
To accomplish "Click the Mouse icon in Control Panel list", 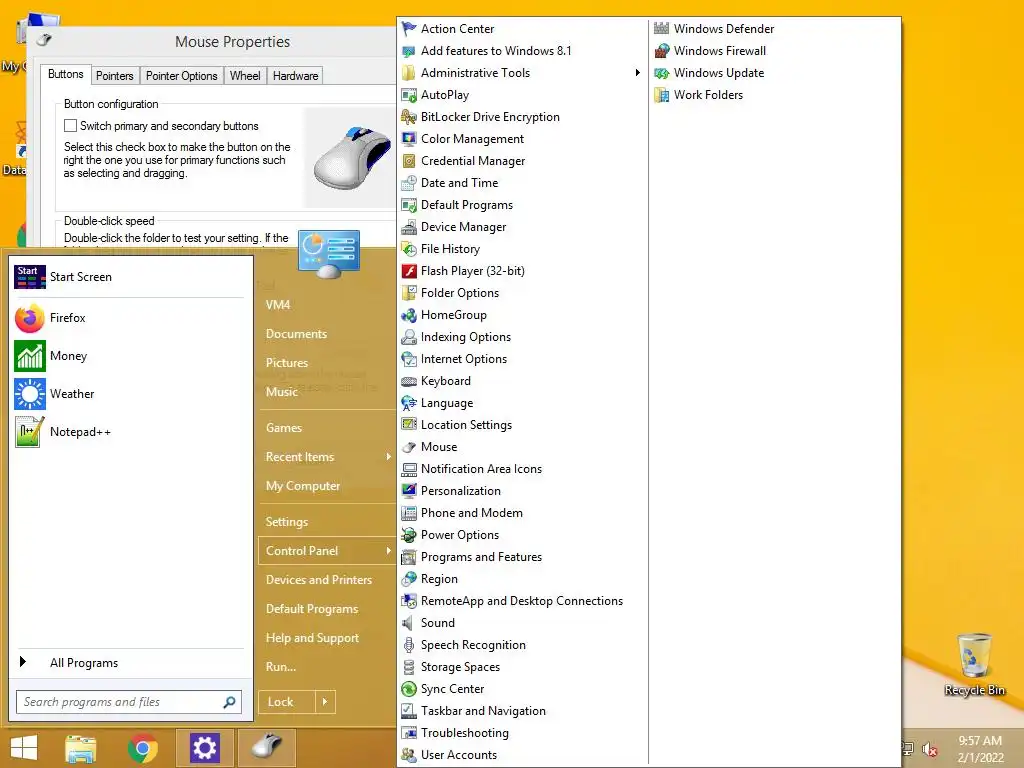I will click(x=409, y=447).
